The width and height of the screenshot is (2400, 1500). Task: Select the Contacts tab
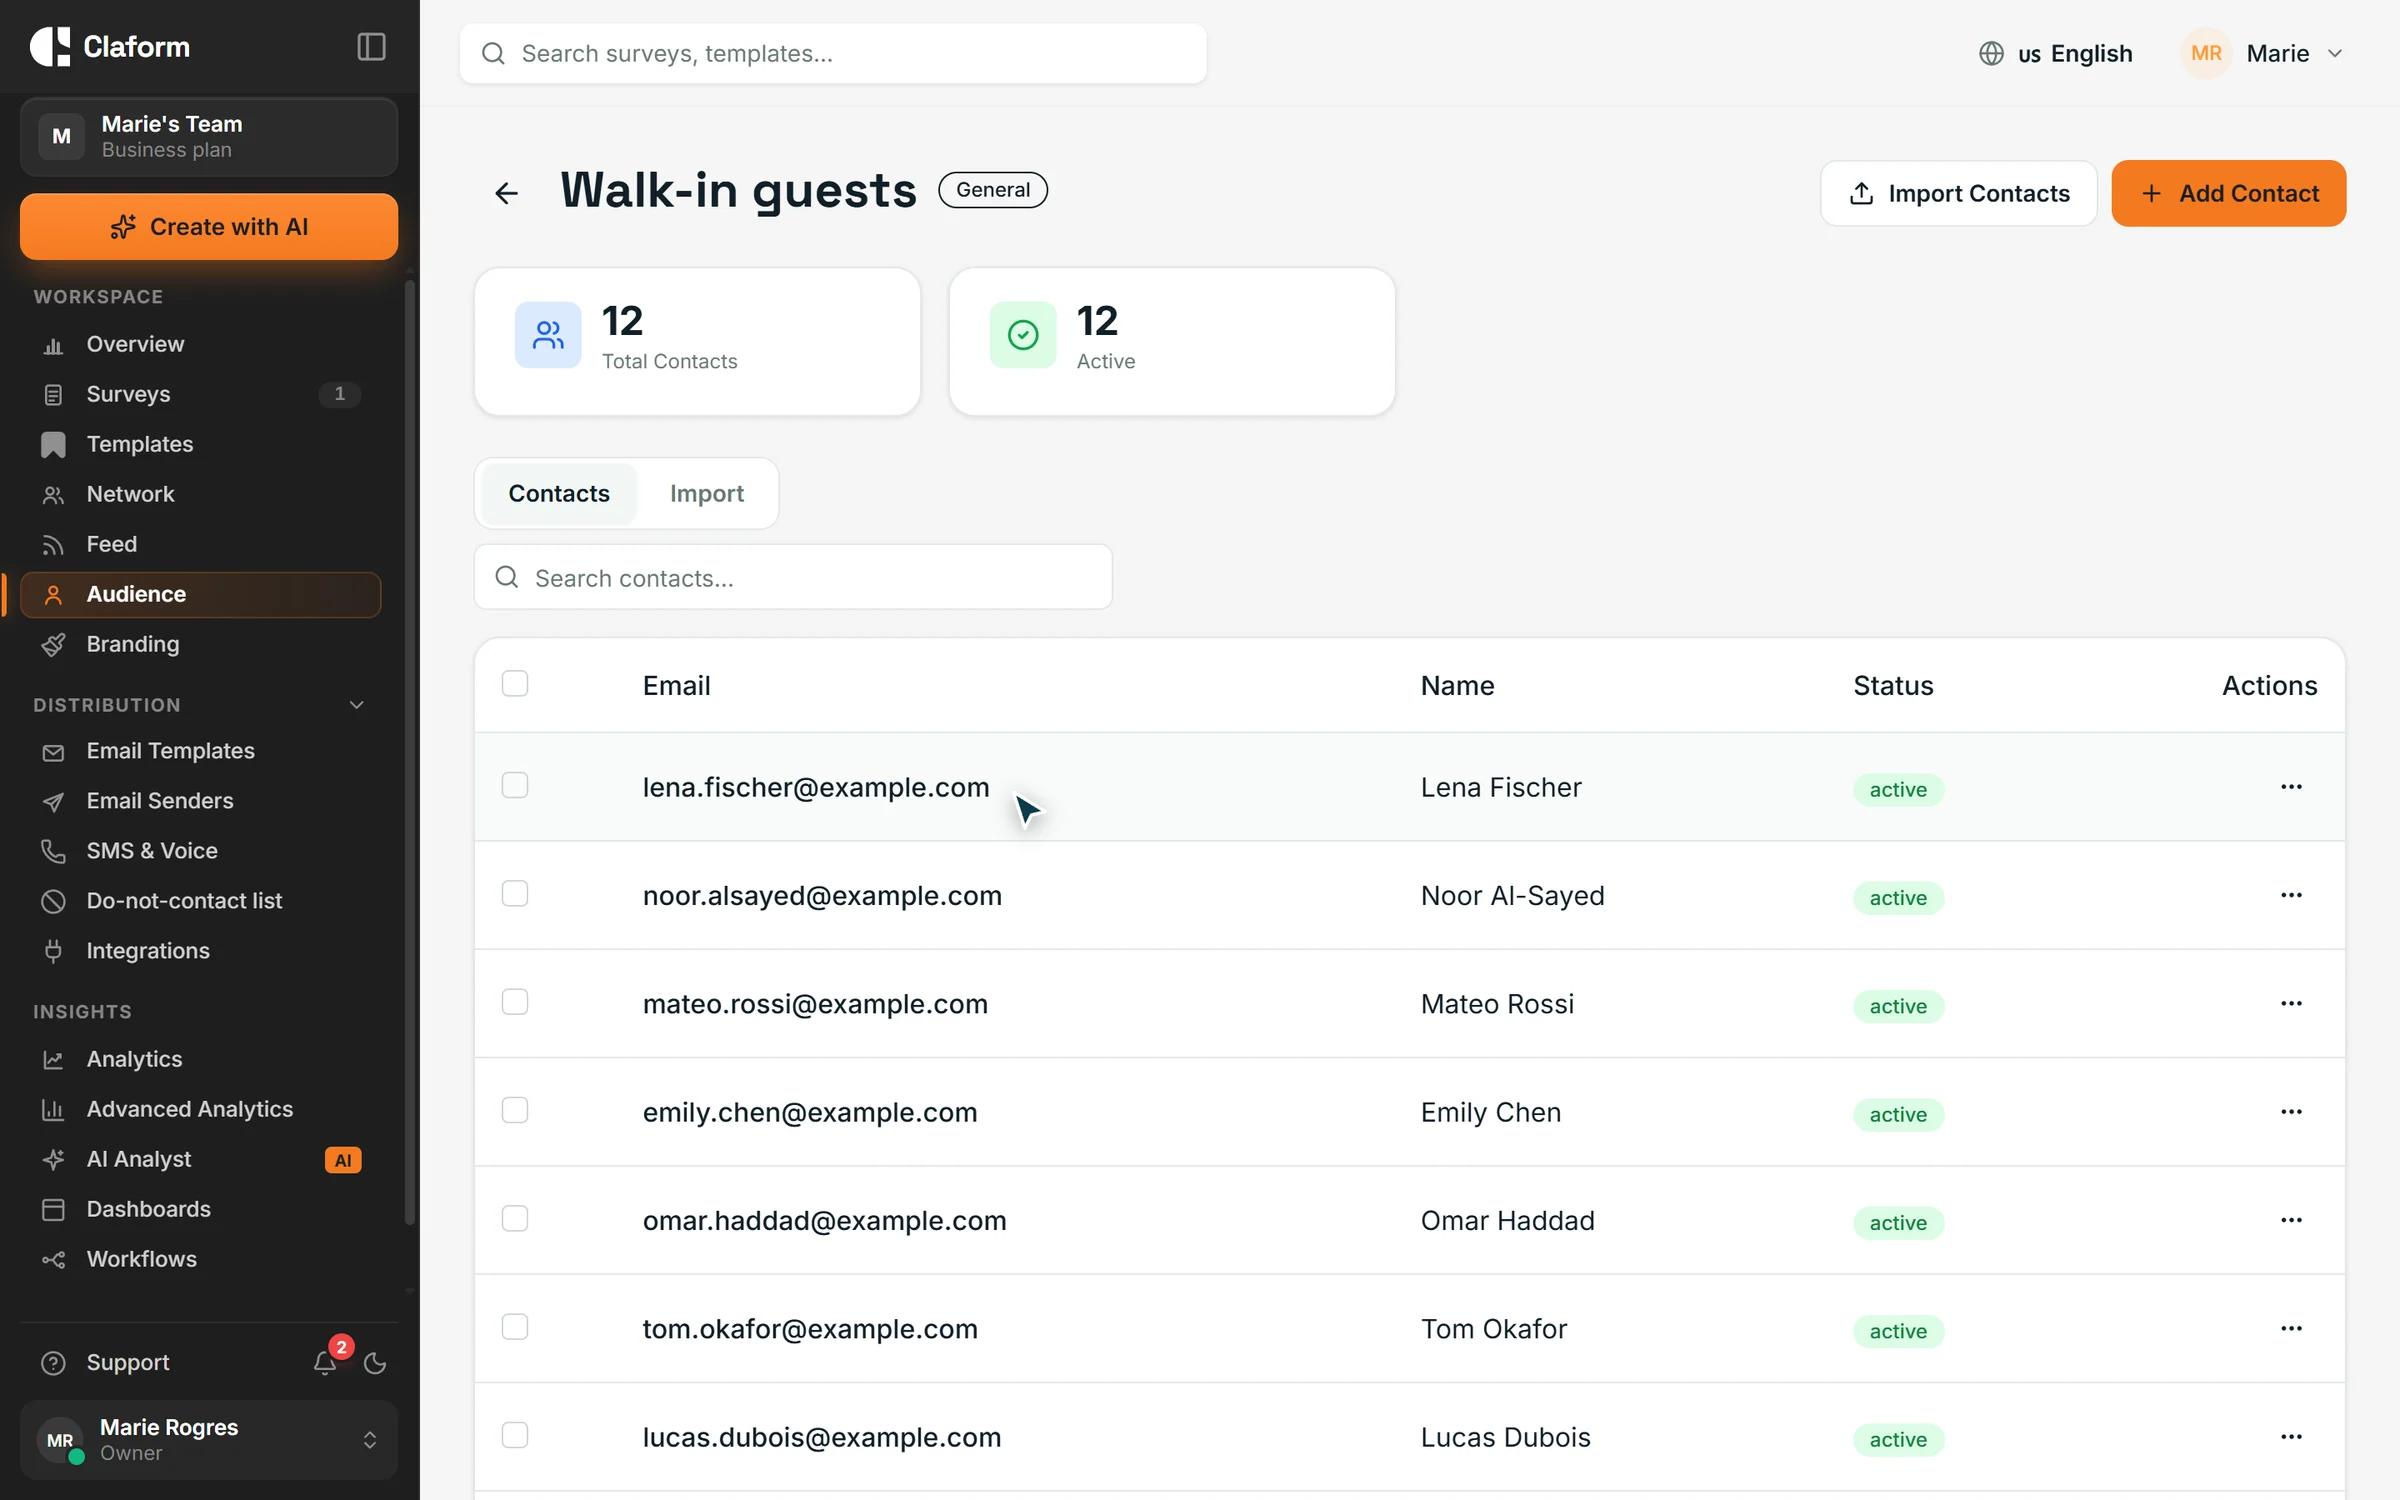pyautogui.click(x=559, y=494)
